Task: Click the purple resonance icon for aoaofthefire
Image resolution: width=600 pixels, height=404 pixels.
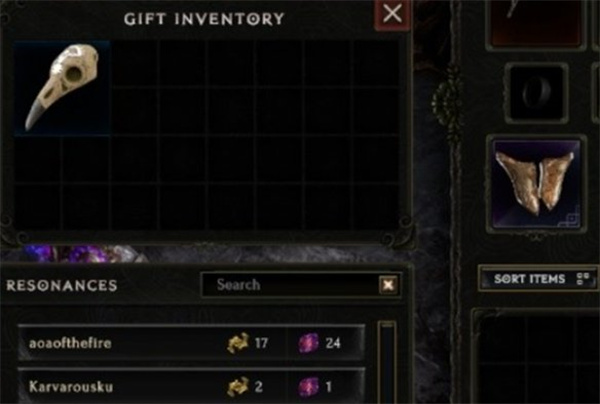Action: [x=308, y=343]
